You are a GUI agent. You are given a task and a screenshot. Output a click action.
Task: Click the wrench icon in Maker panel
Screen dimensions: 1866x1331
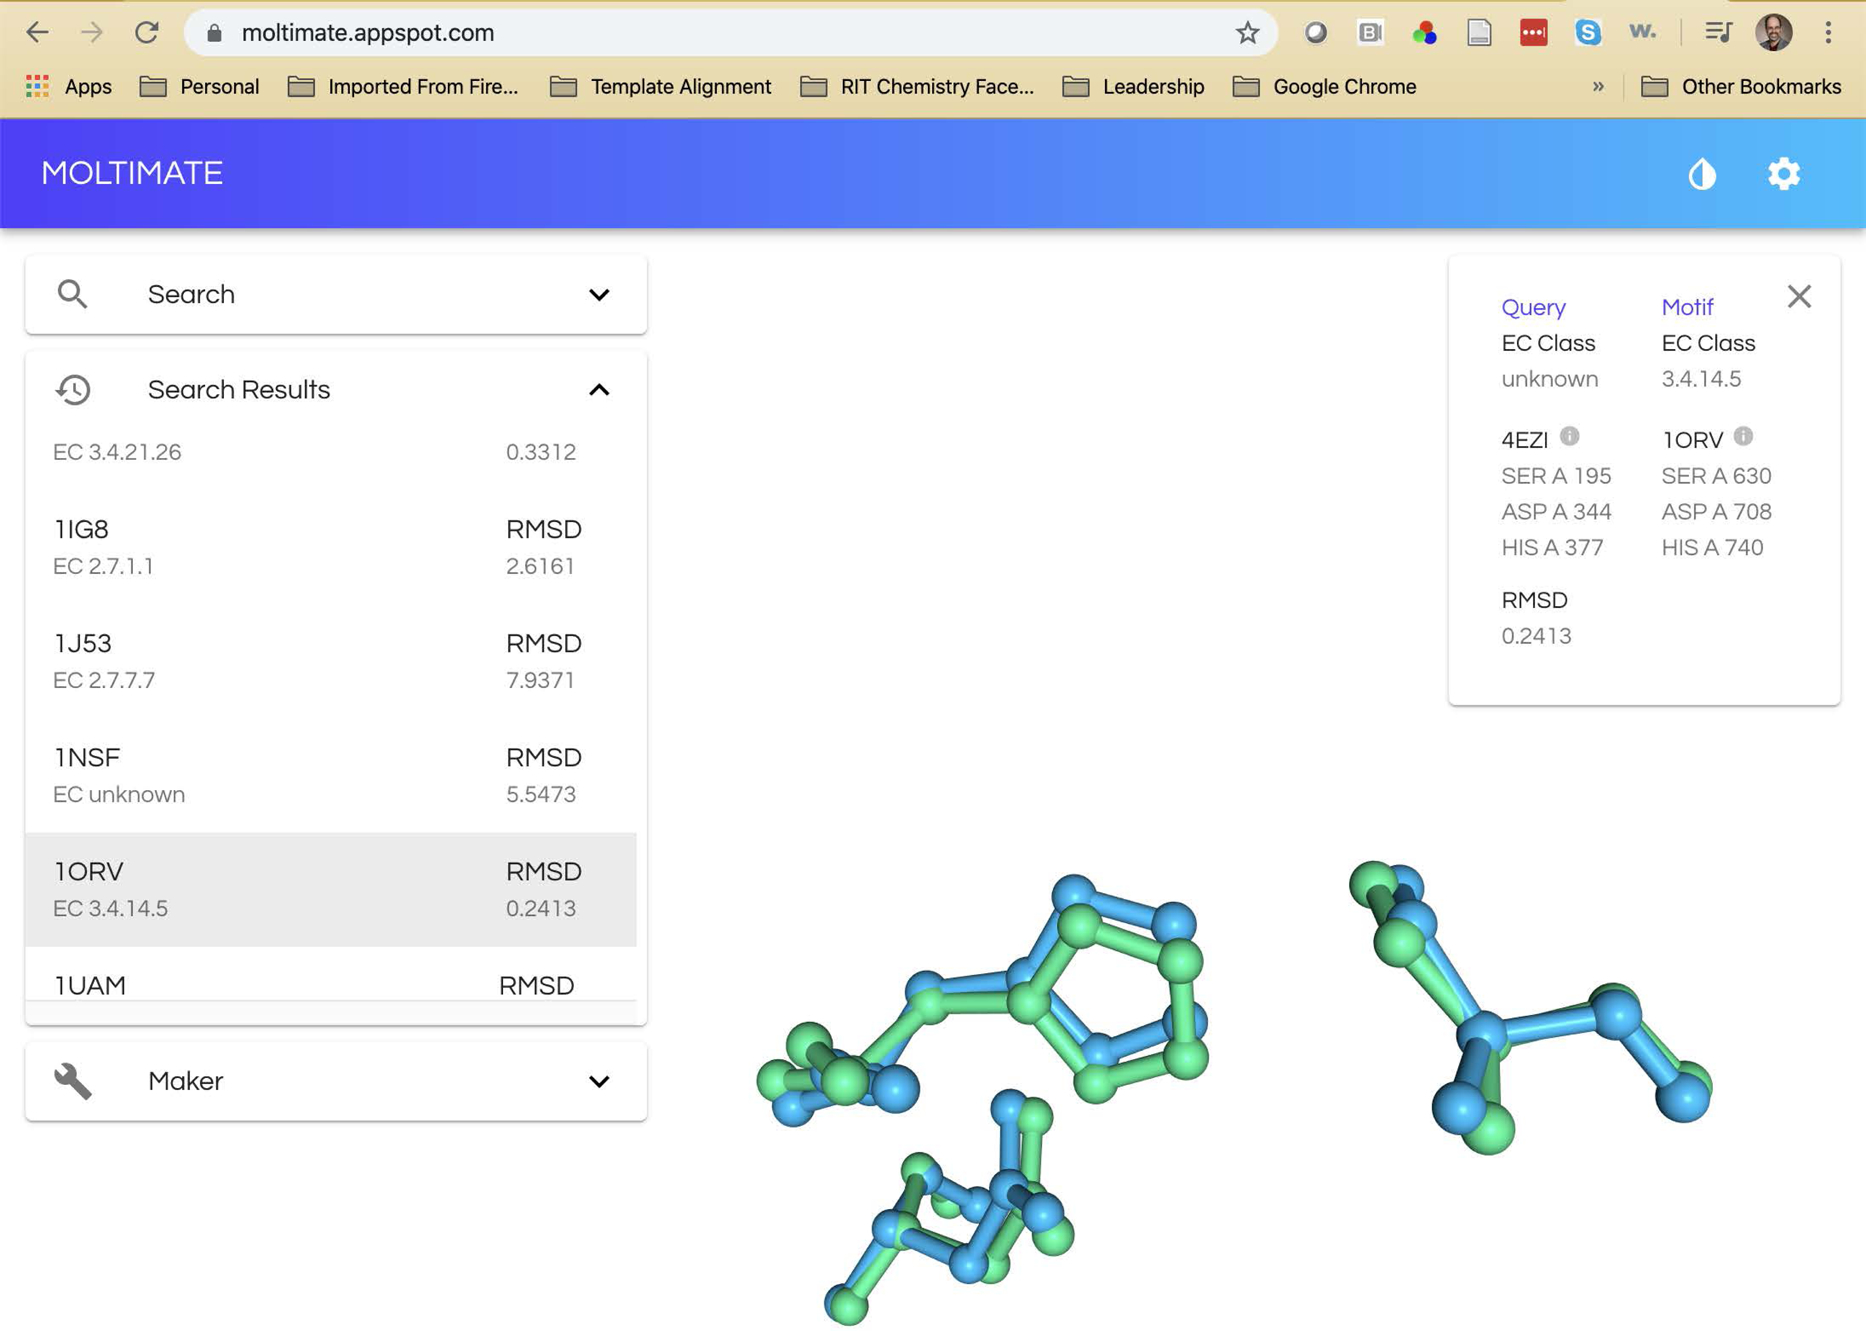pyautogui.click(x=72, y=1081)
